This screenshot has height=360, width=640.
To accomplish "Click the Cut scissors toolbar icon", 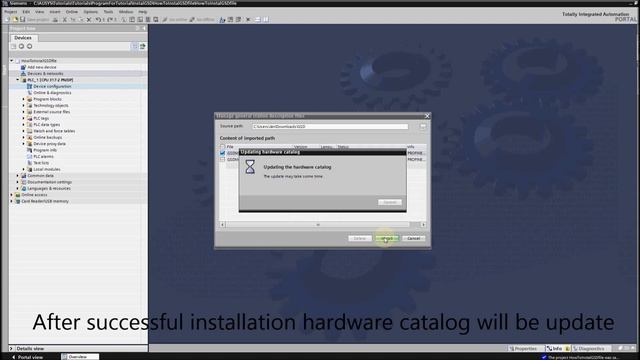I will (64, 20).
